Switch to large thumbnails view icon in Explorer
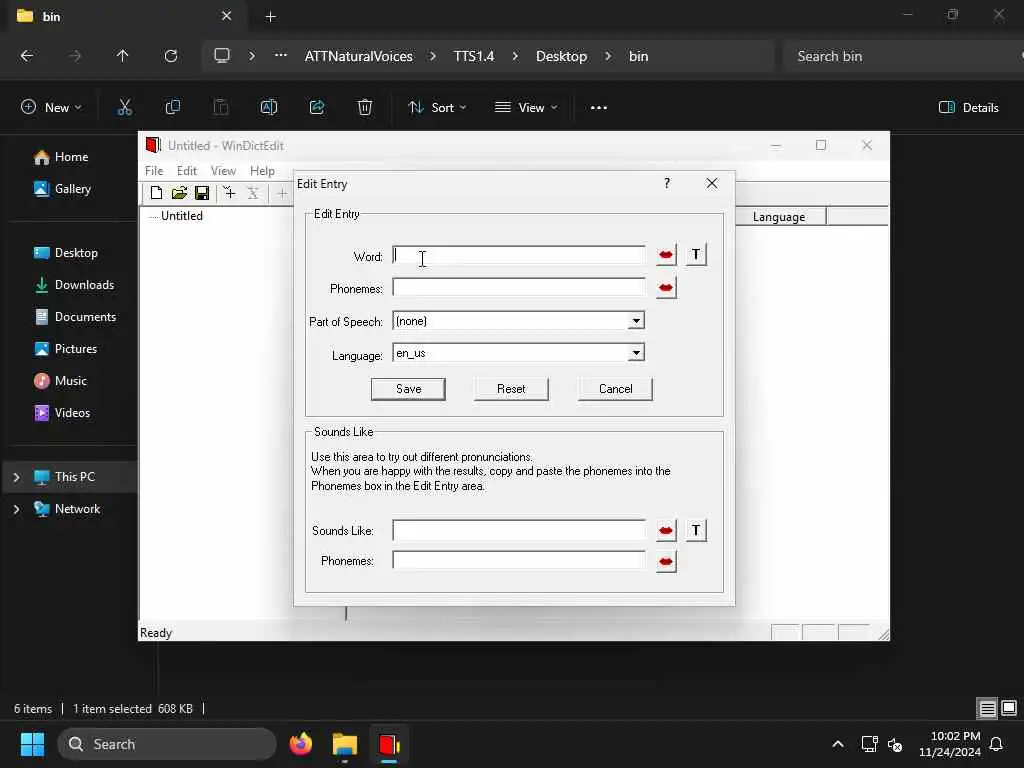Screen dimensions: 1024x768 [x=1009, y=708]
